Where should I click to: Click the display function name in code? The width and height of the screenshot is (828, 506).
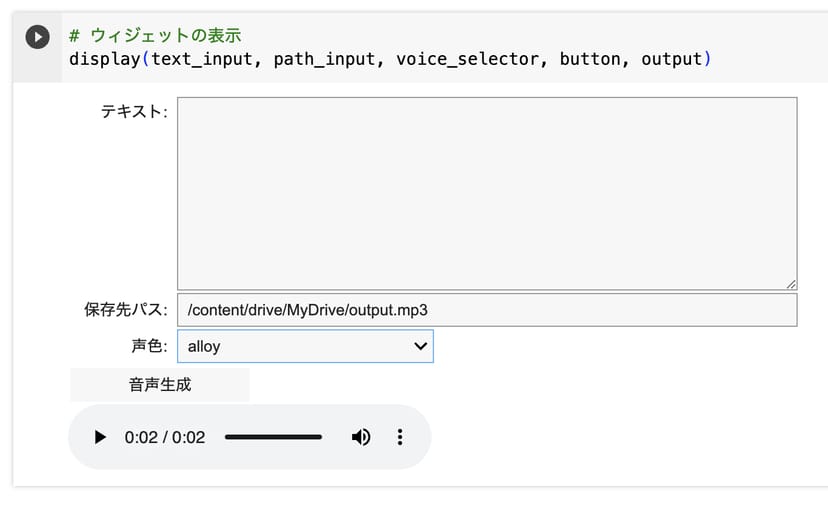105,59
